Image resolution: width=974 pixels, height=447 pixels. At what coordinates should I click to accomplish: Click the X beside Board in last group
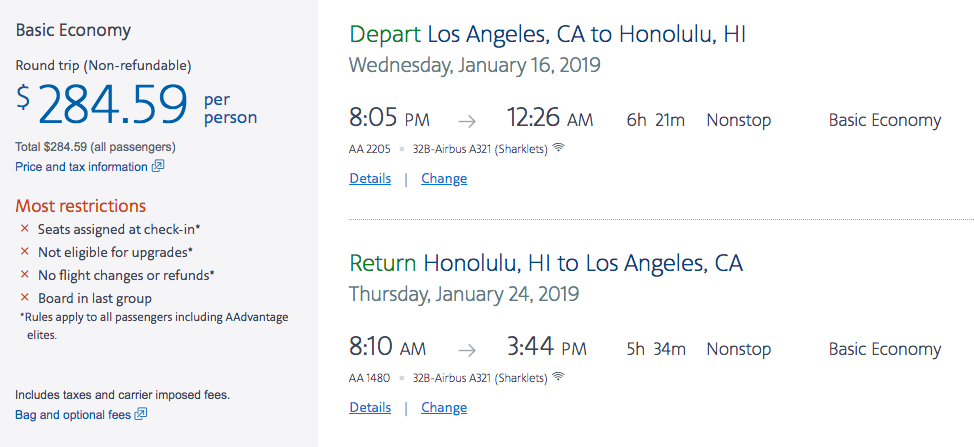[x=25, y=298]
